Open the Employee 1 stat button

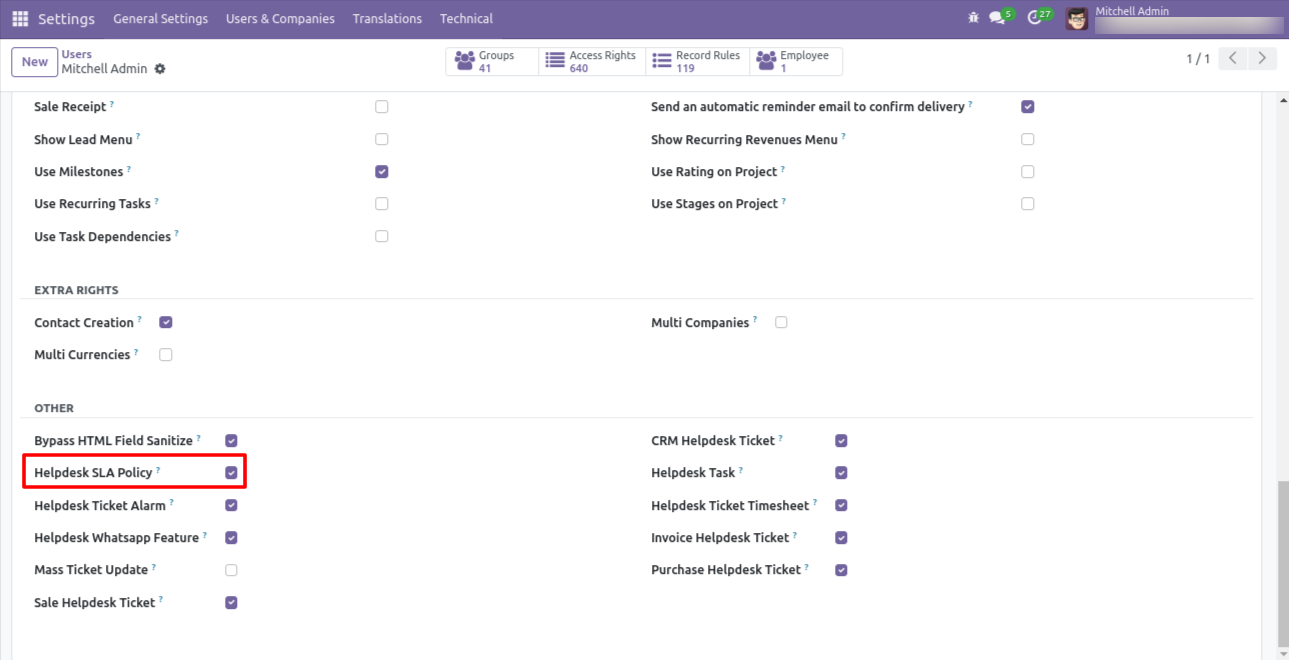point(796,61)
